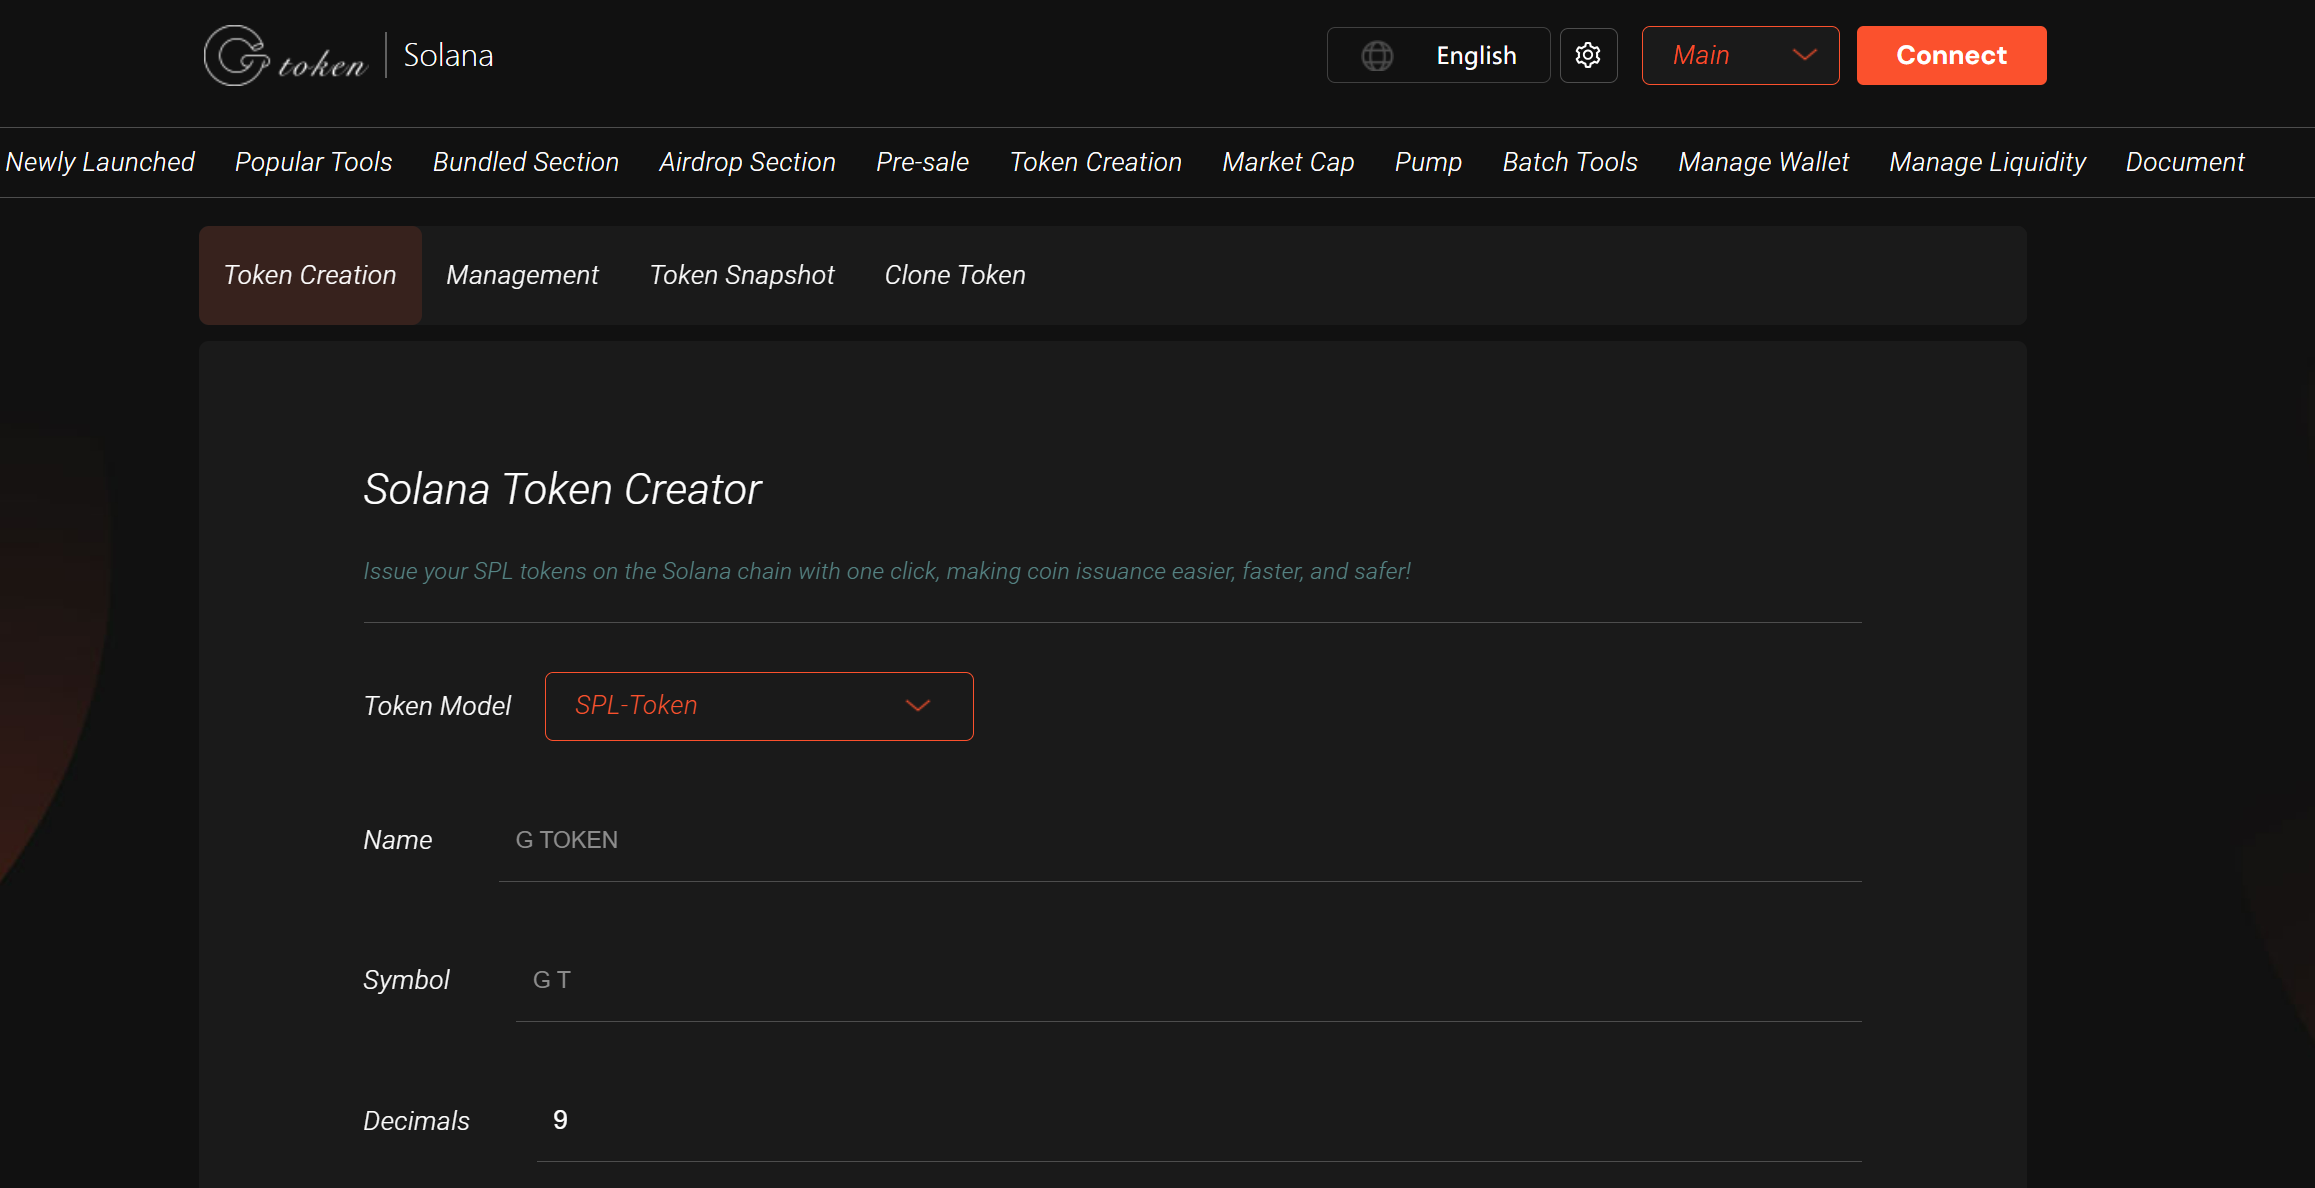Expand the SPL-Token model dropdown
The height and width of the screenshot is (1188, 2315).
(758, 706)
